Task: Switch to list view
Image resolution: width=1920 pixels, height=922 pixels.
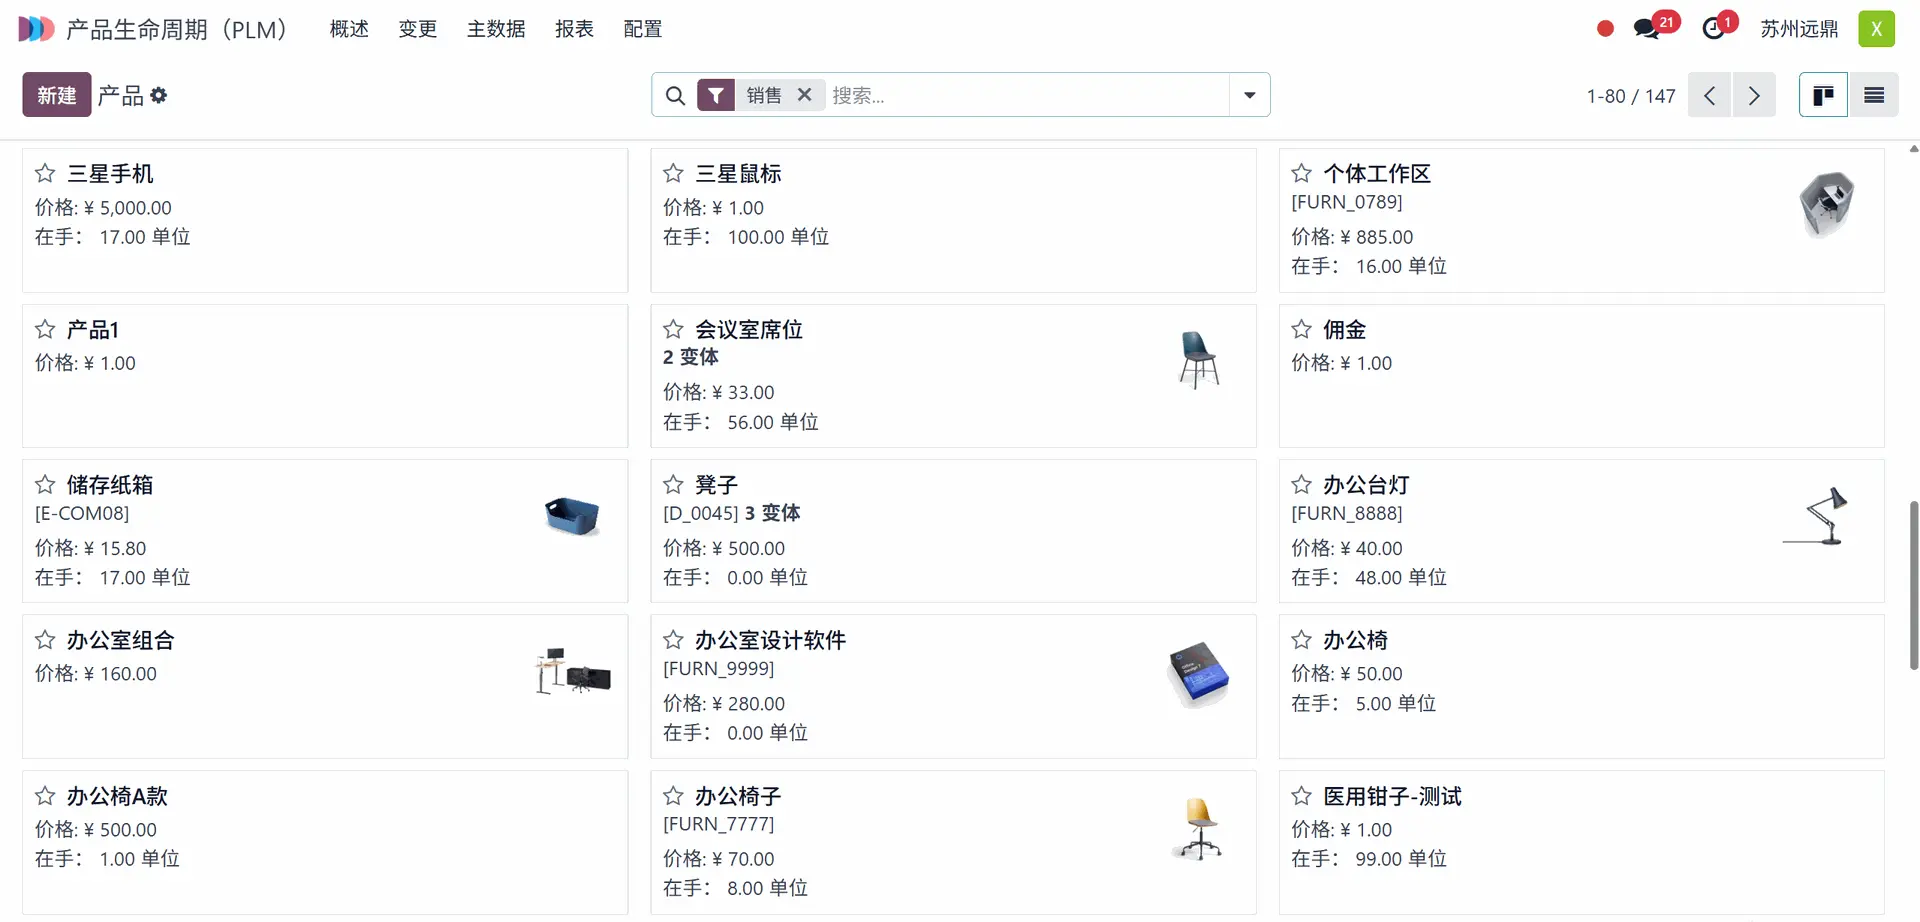Action: 1874,95
